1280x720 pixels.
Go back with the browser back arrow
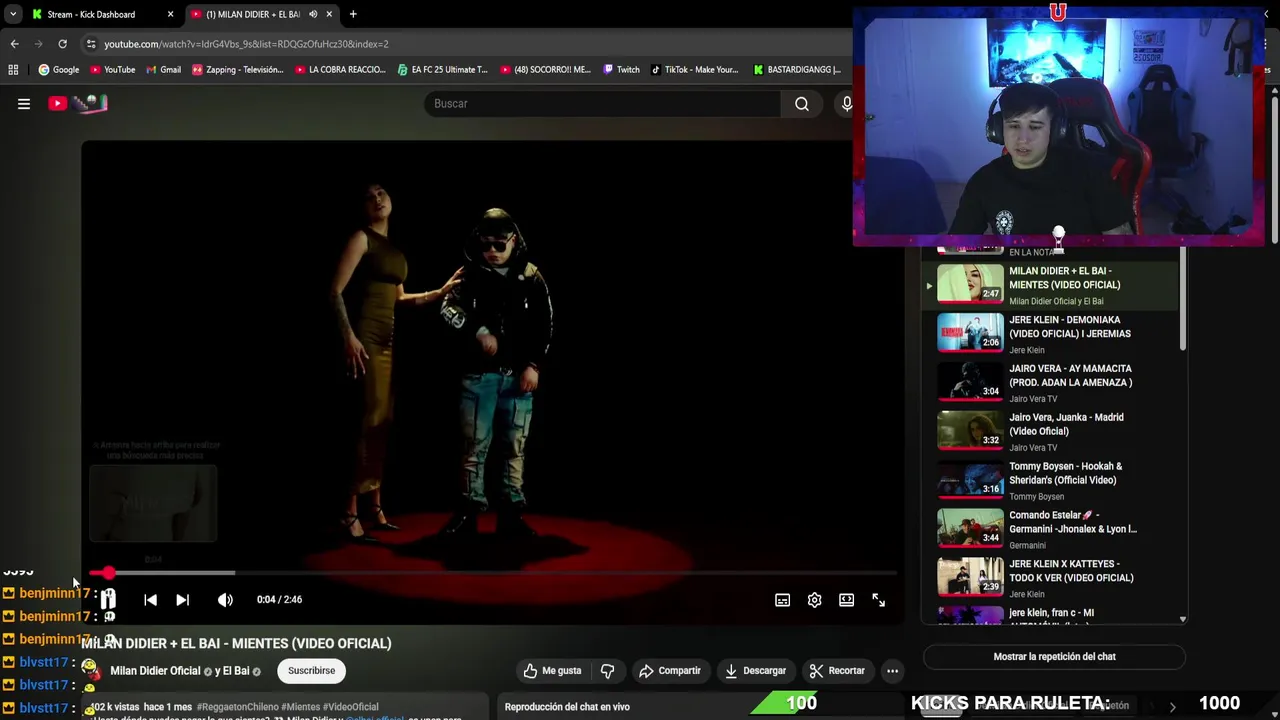(14, 44)
